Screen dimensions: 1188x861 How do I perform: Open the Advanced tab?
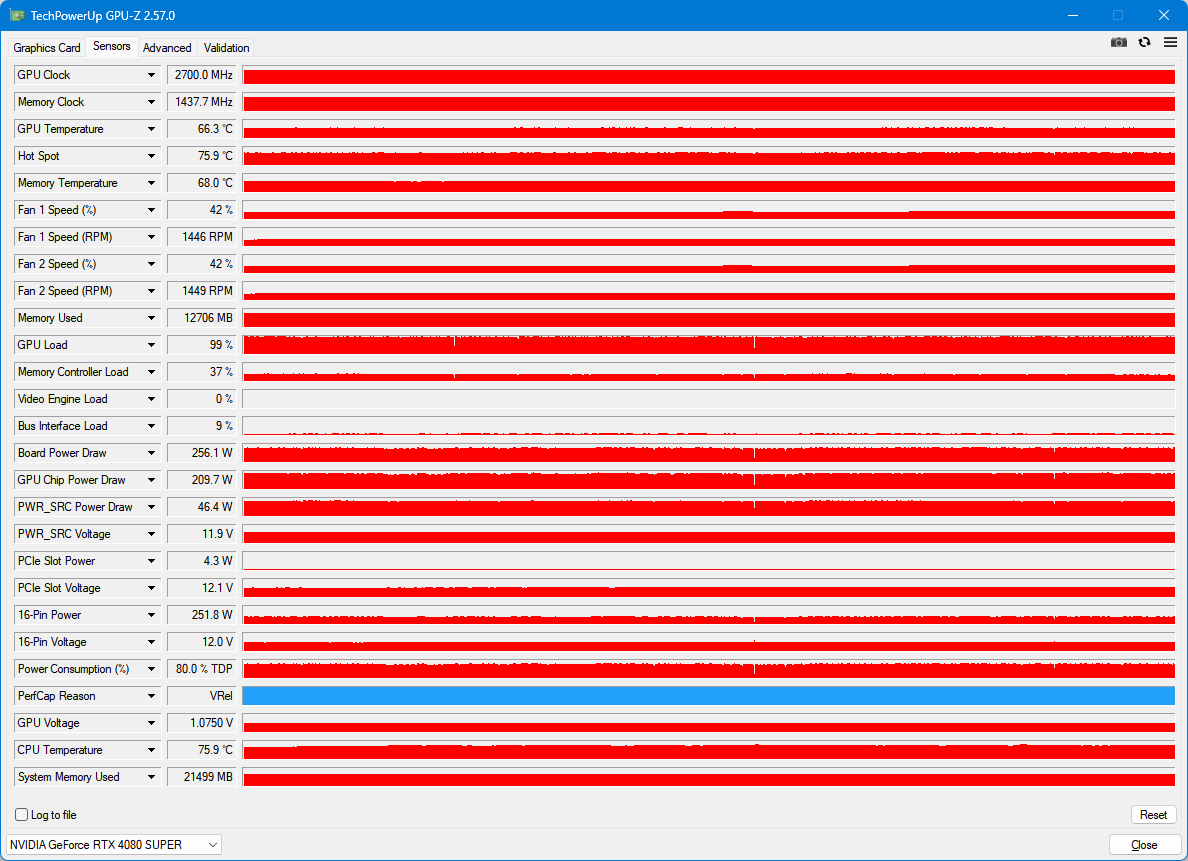[x=167, y=48]
